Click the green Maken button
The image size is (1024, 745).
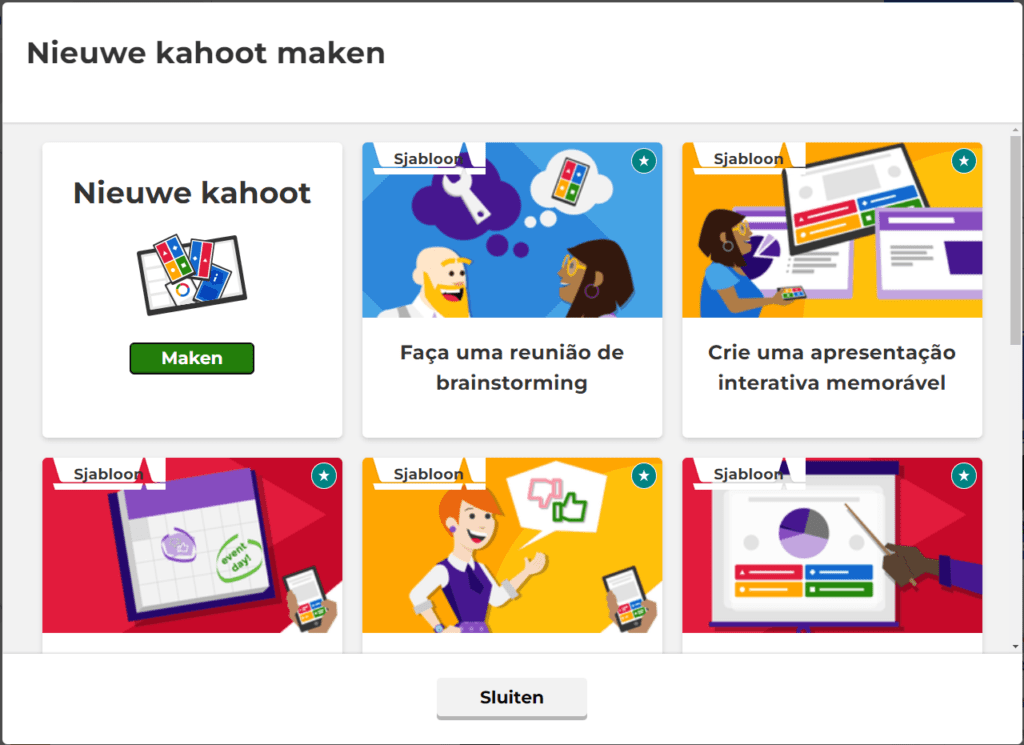click(192, 358)
